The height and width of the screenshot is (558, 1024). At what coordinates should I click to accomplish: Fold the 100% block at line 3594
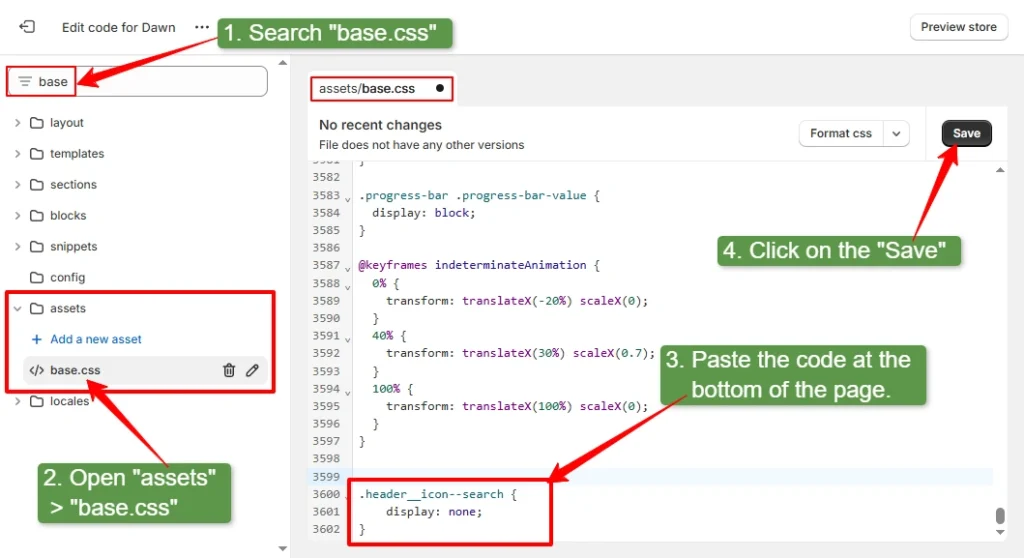[x=347, y=392]
